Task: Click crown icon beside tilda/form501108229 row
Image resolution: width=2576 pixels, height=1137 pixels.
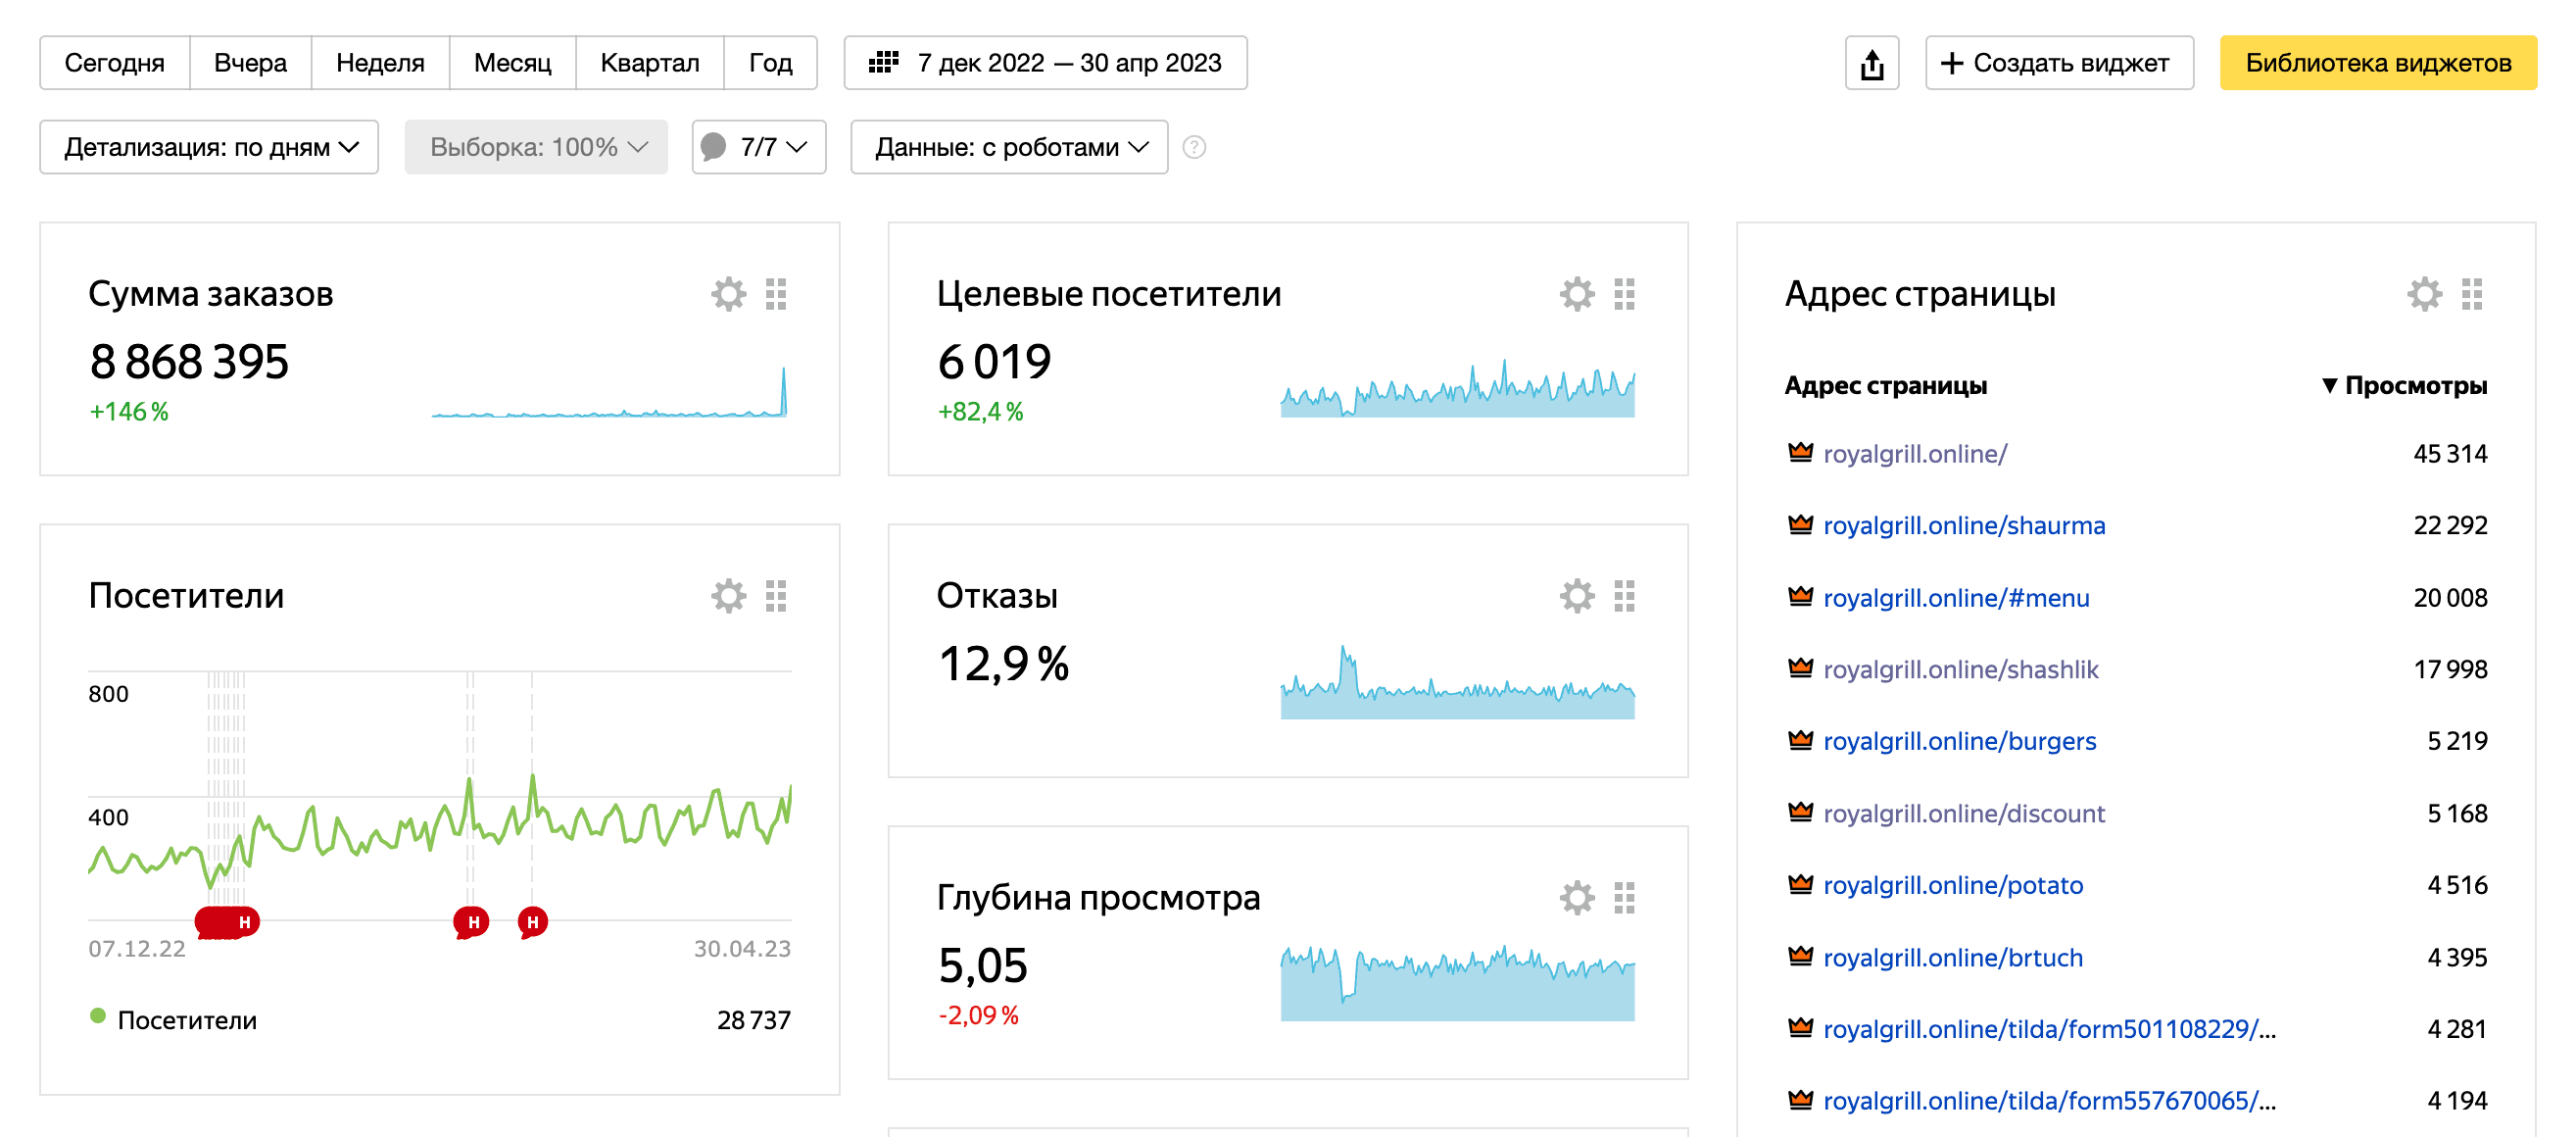Action: (x=1801, y=1027)
